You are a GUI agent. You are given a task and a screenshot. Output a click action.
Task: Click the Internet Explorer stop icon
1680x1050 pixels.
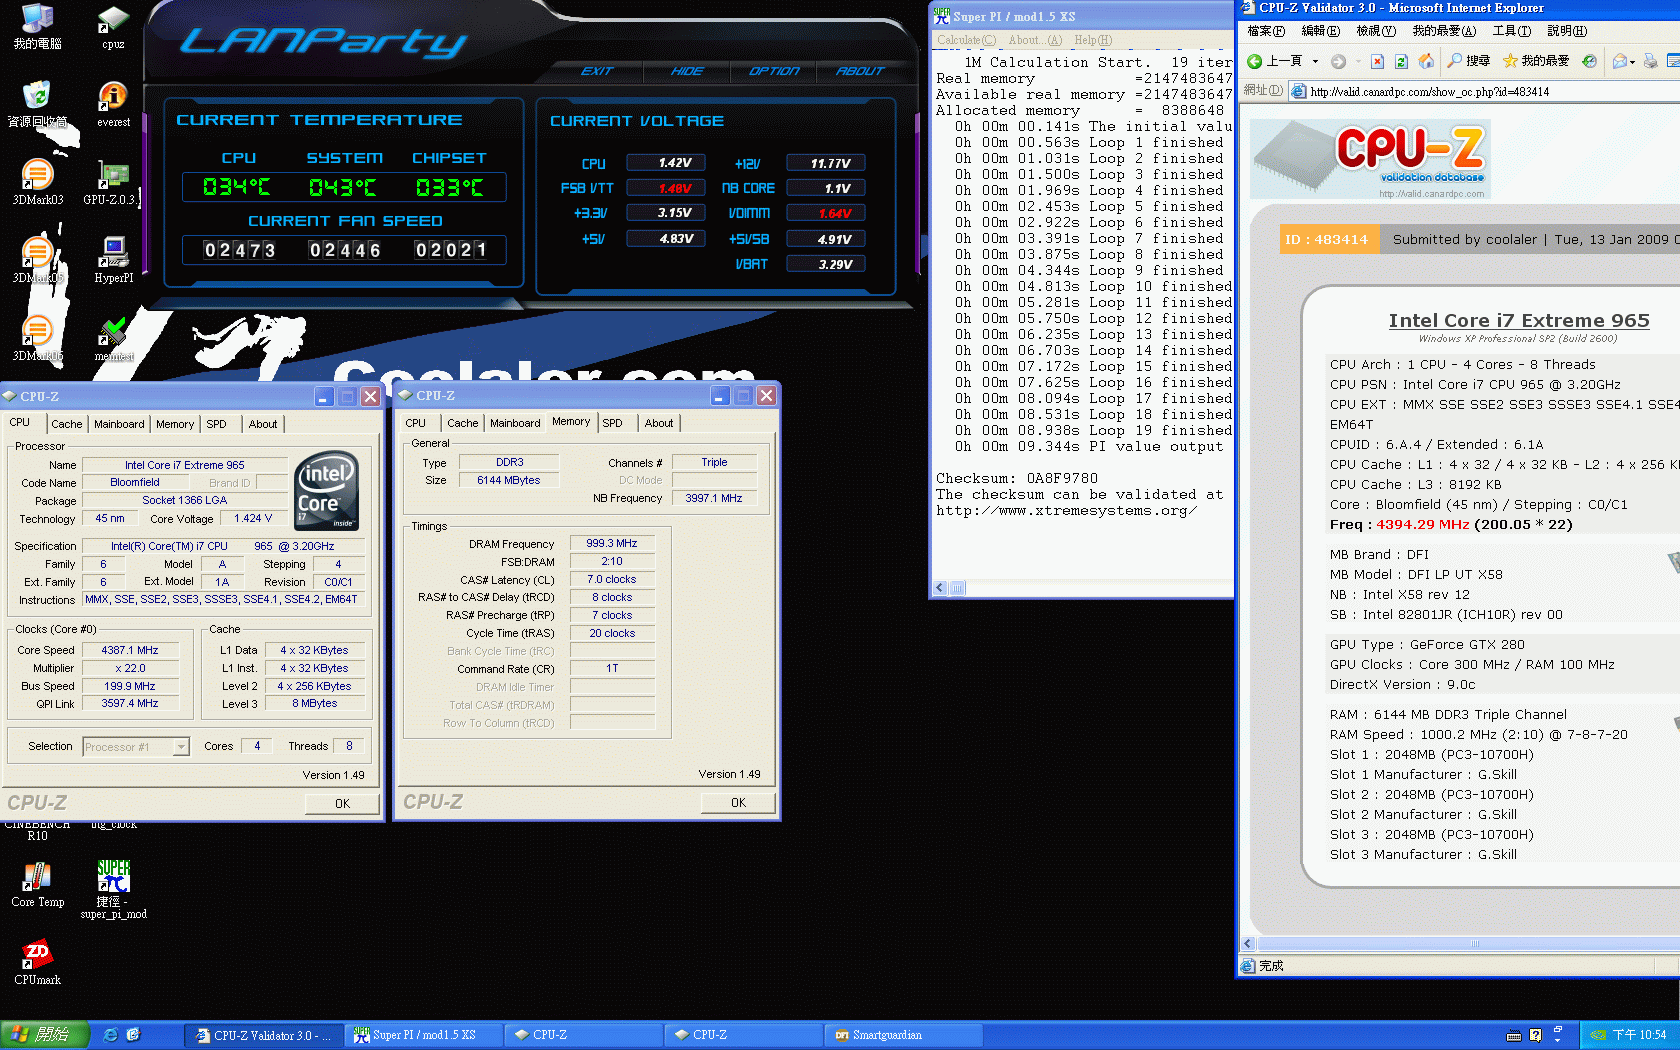(1377, 61)
